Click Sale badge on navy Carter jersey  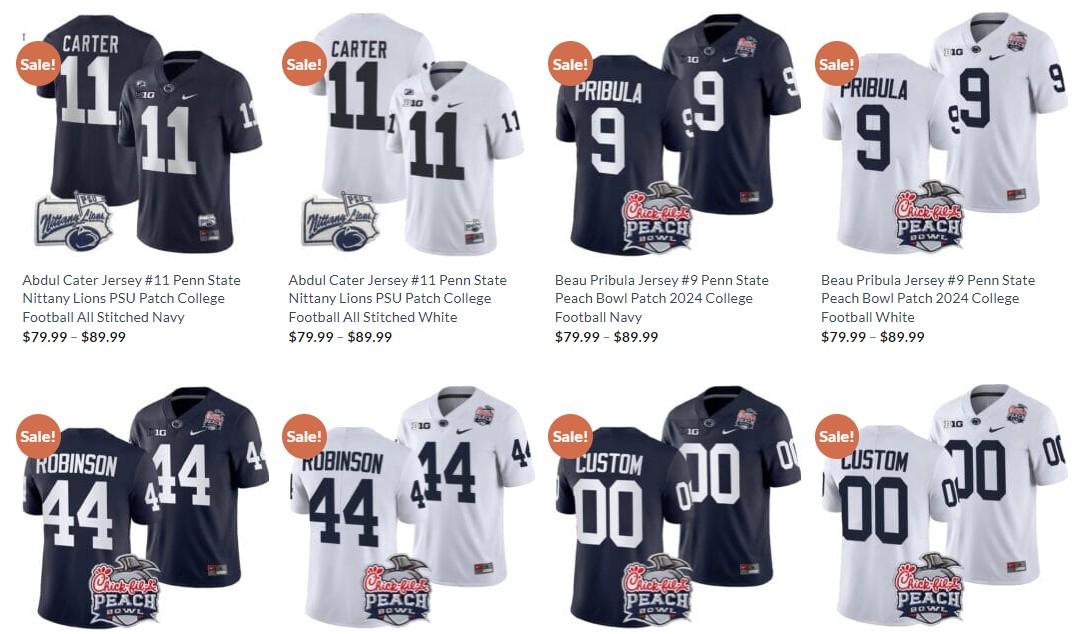pyautogui.click(x=38, y=63)
